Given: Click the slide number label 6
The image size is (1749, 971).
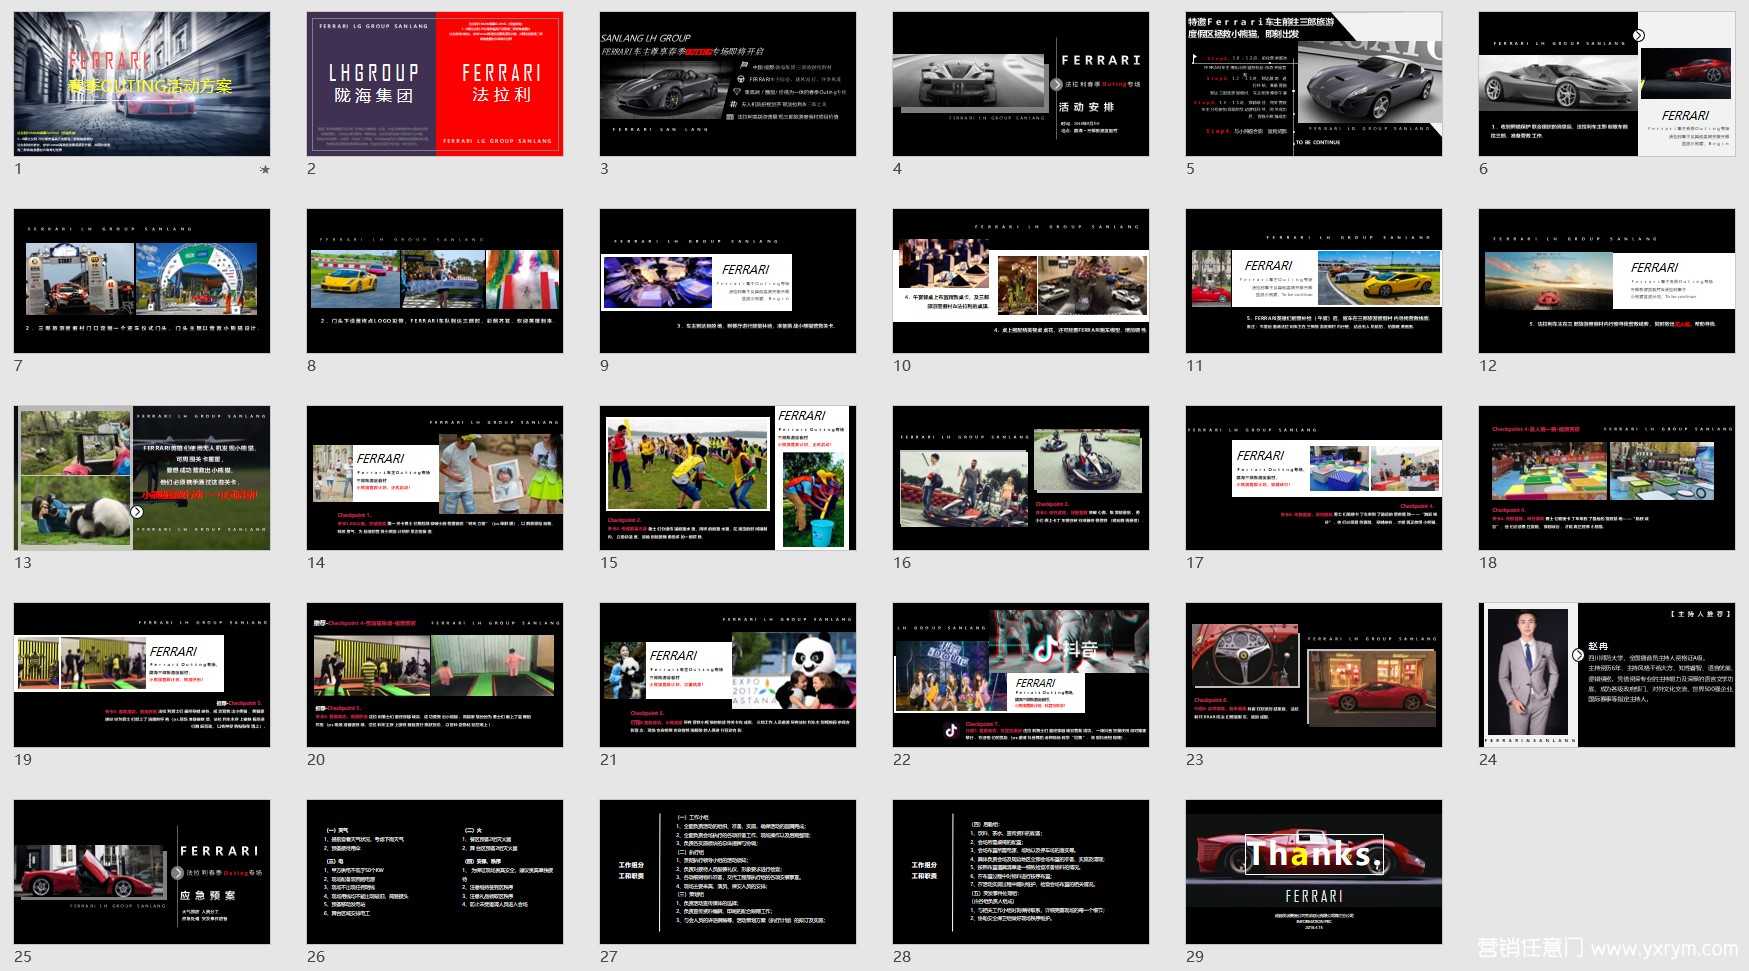Looking at the screenshot, I should coord(1484,169).
